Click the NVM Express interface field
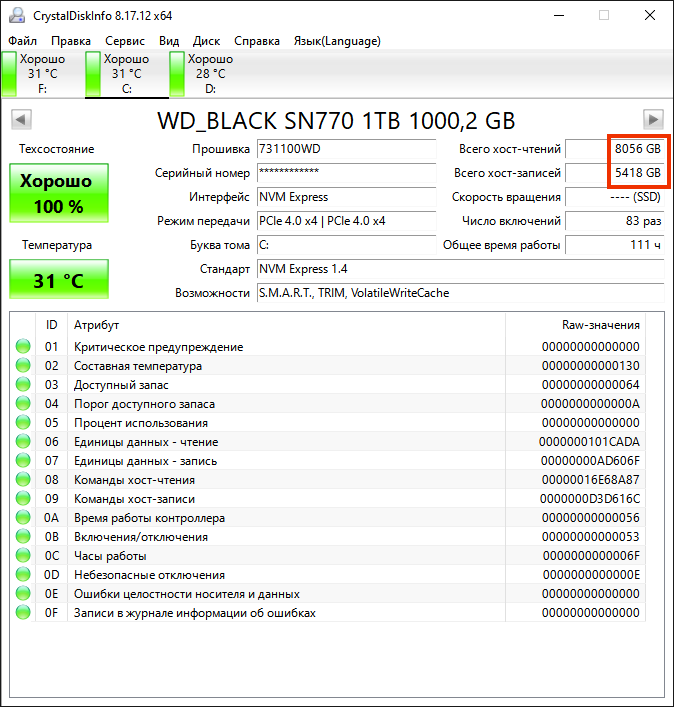 tap(346, 197)
